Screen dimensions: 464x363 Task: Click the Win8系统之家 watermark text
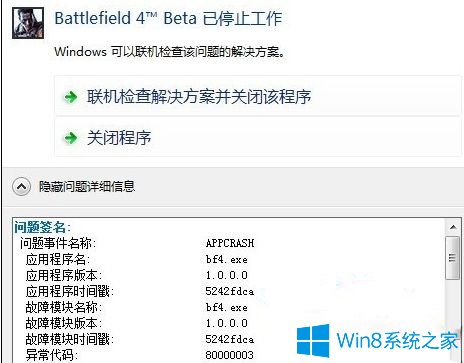click(398, 340)
